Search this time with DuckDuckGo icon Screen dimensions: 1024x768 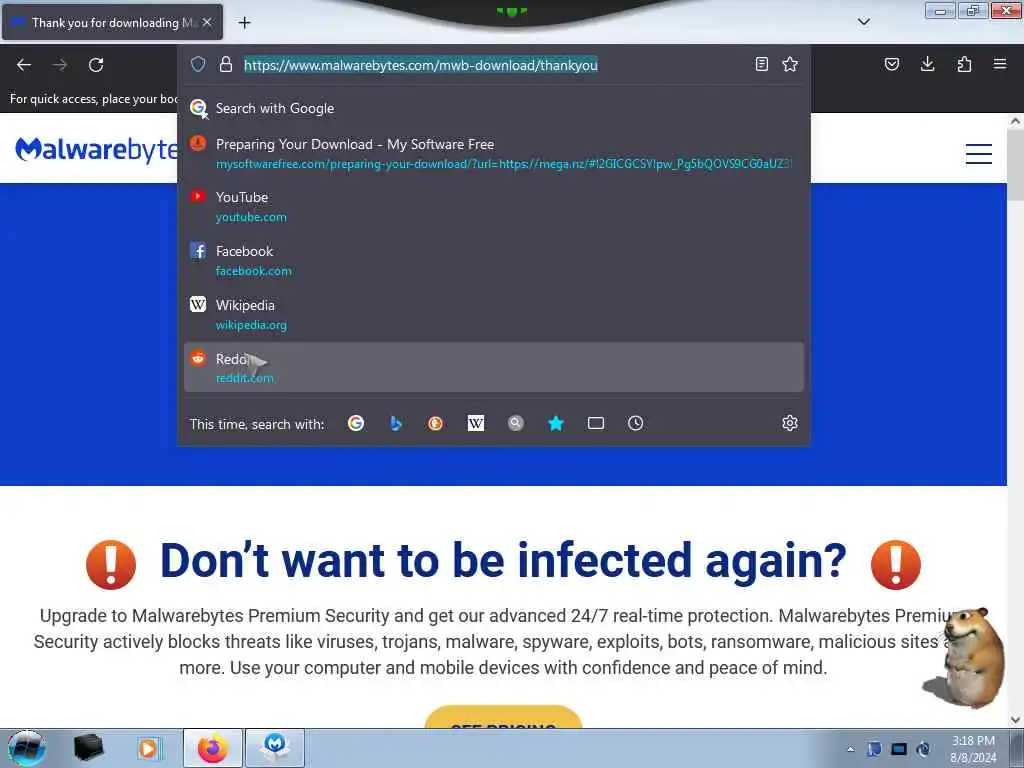436,423
